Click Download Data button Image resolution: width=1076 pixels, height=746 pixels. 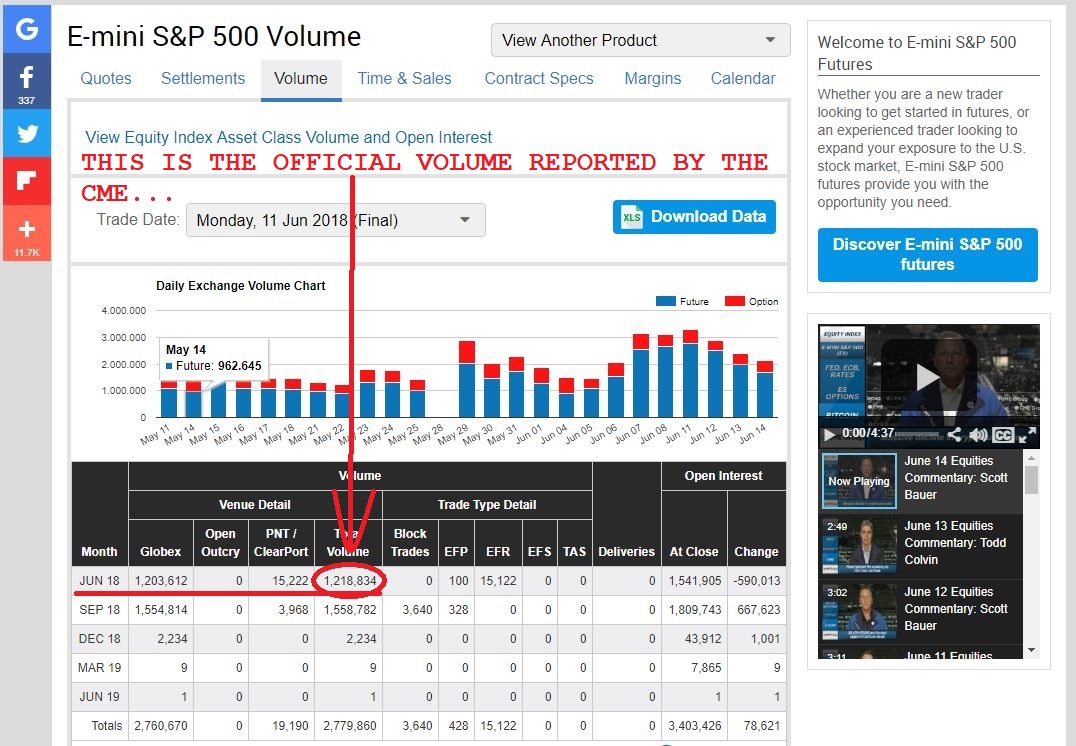694,217
